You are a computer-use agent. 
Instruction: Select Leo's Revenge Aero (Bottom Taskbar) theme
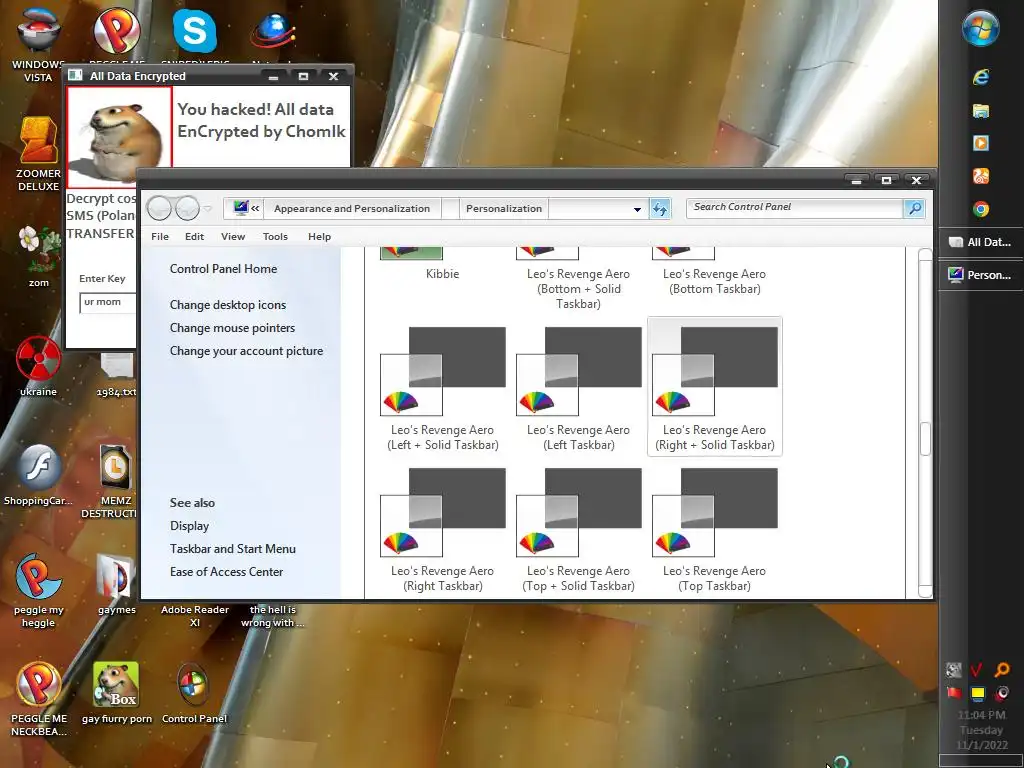click(x=714, y=272)
